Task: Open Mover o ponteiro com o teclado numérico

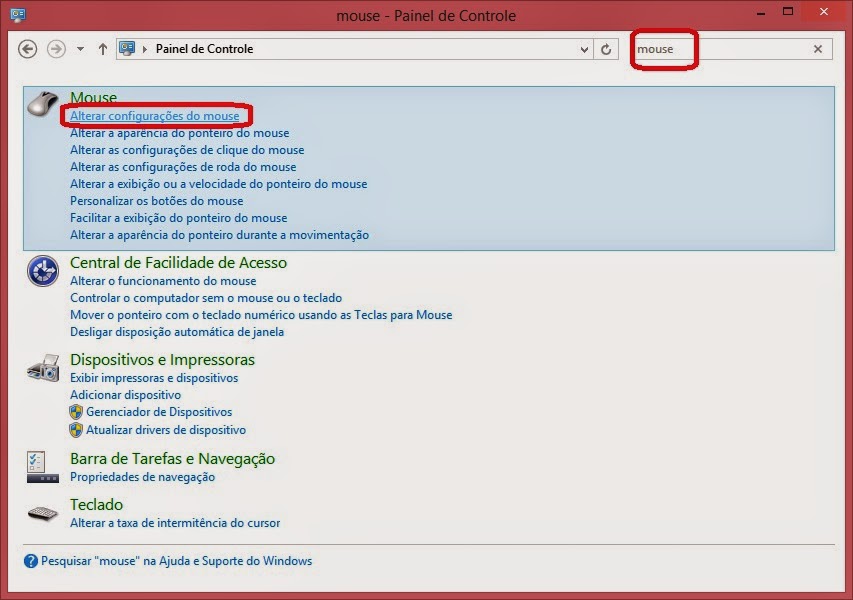Action: (x=261, y=314)
